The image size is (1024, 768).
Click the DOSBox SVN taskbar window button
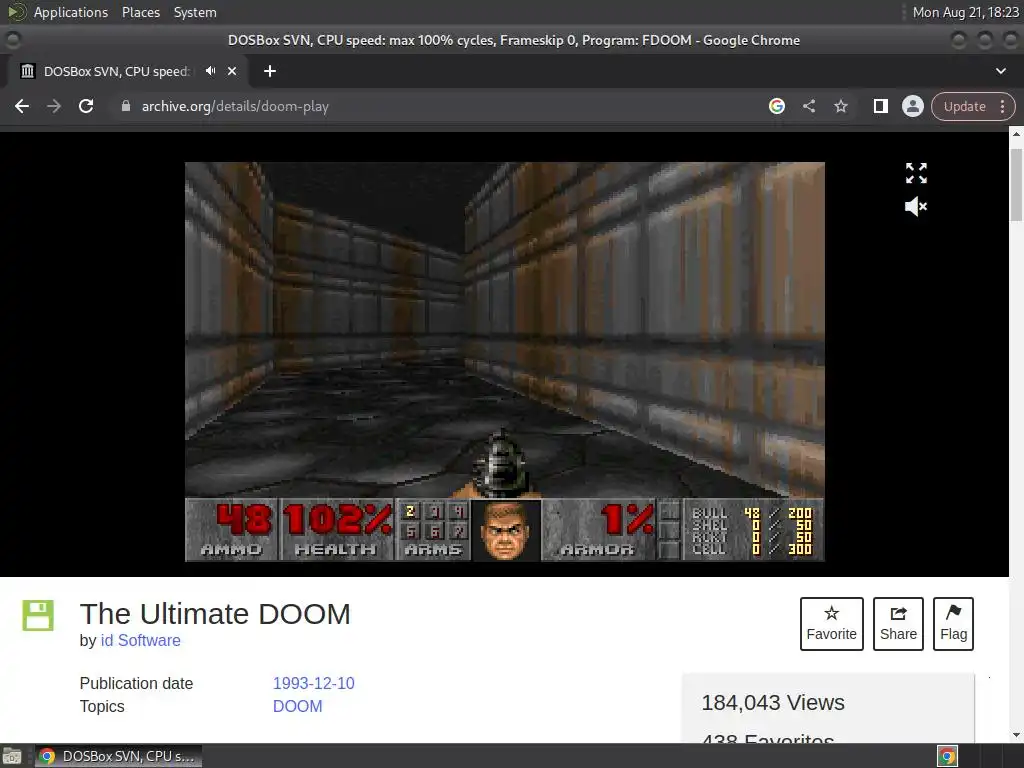(118, 756)
